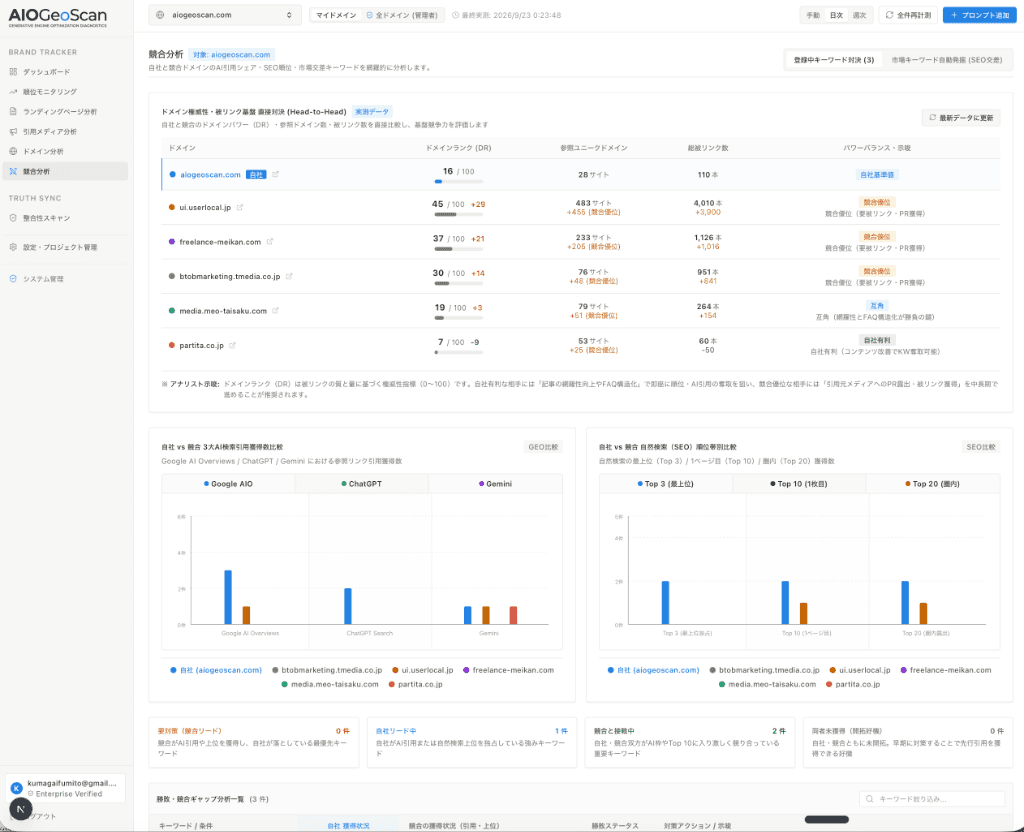Select Top 3 (最上位) chart tab
Screen dimensions: 1024x832
pyautogui.click(x=665, y=484)
